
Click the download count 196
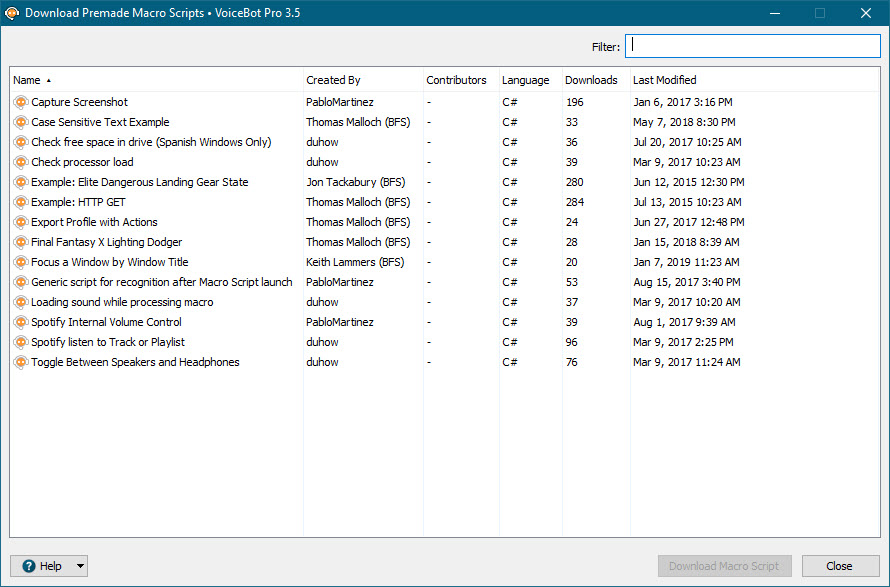click(574, 102)
